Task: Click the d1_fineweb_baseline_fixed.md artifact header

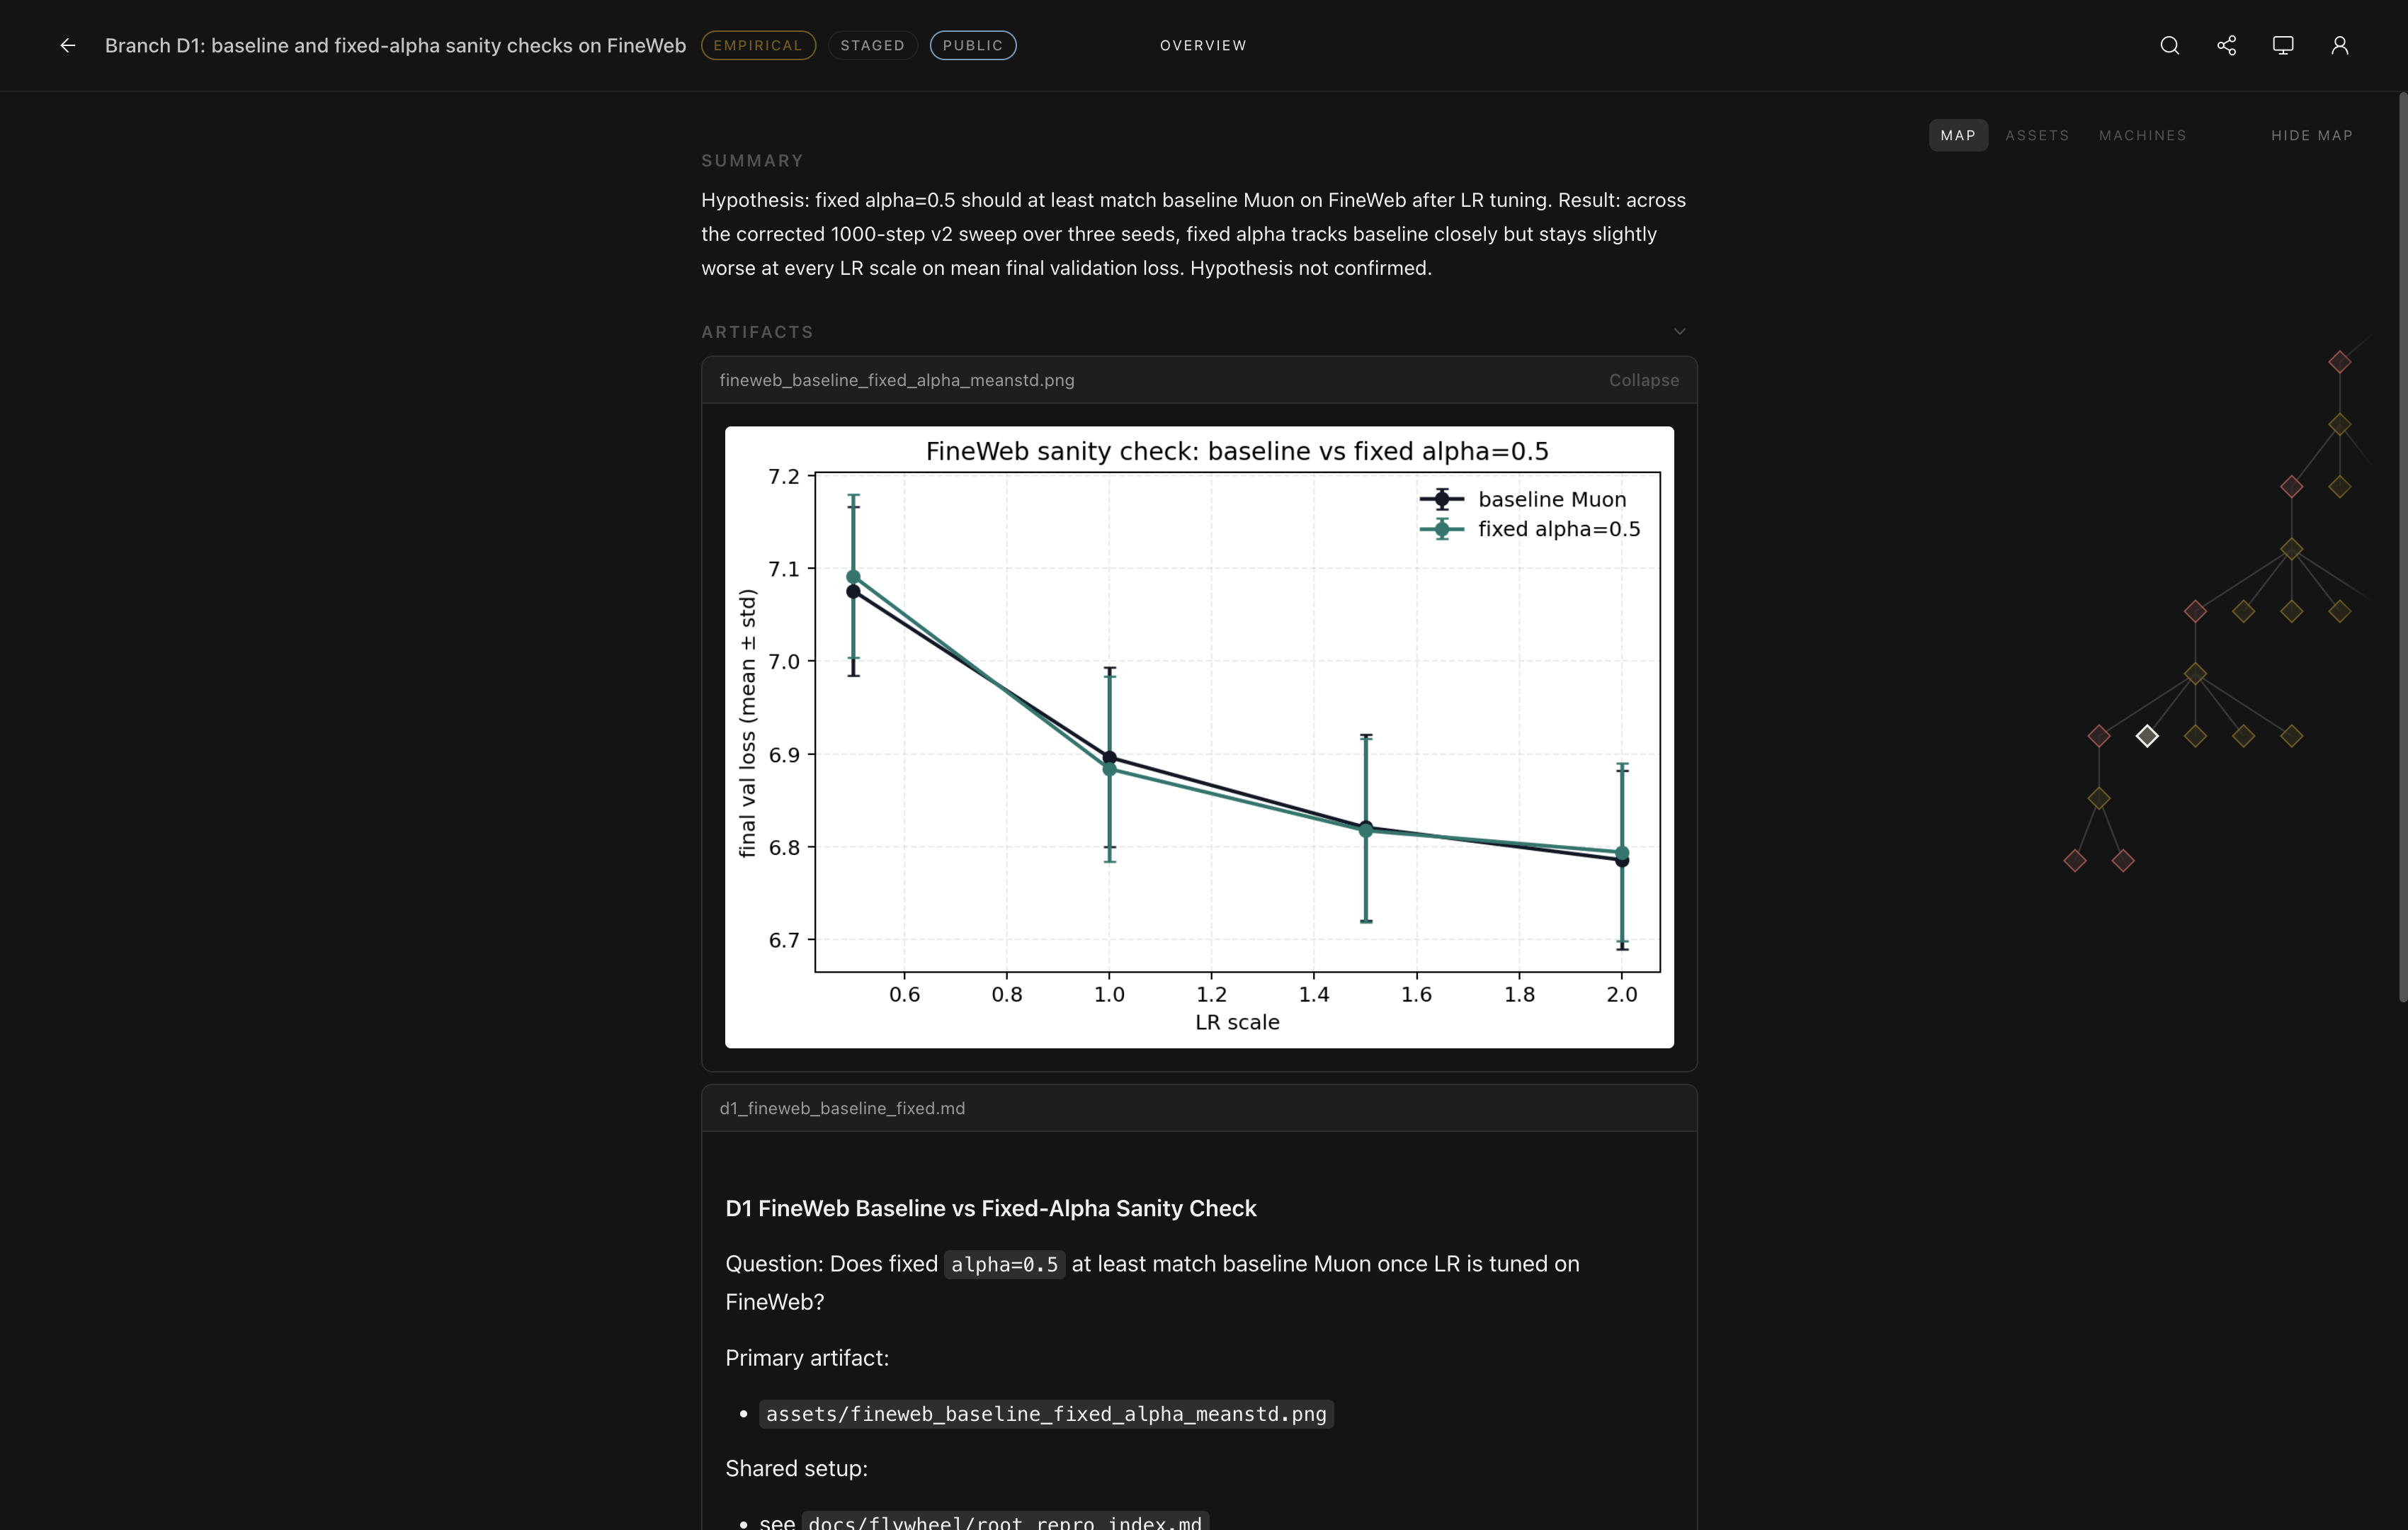Action: tap(1199, 1108)
